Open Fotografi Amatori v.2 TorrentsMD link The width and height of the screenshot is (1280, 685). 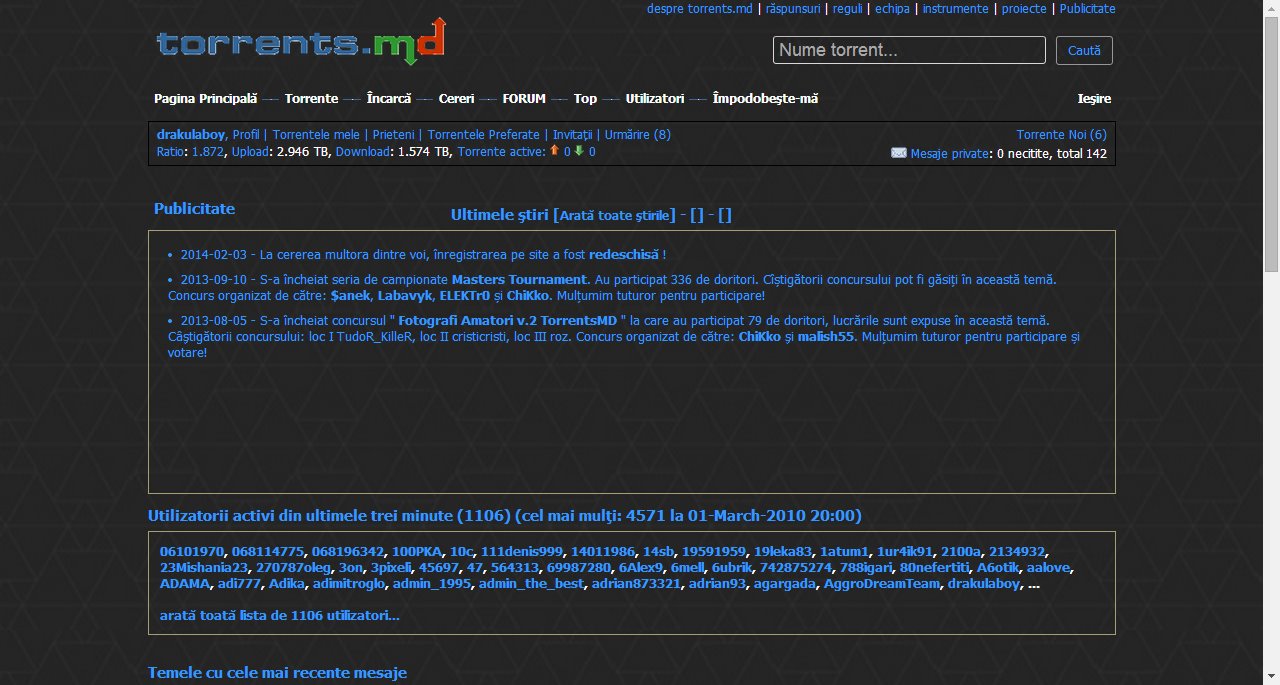(508, 321)
